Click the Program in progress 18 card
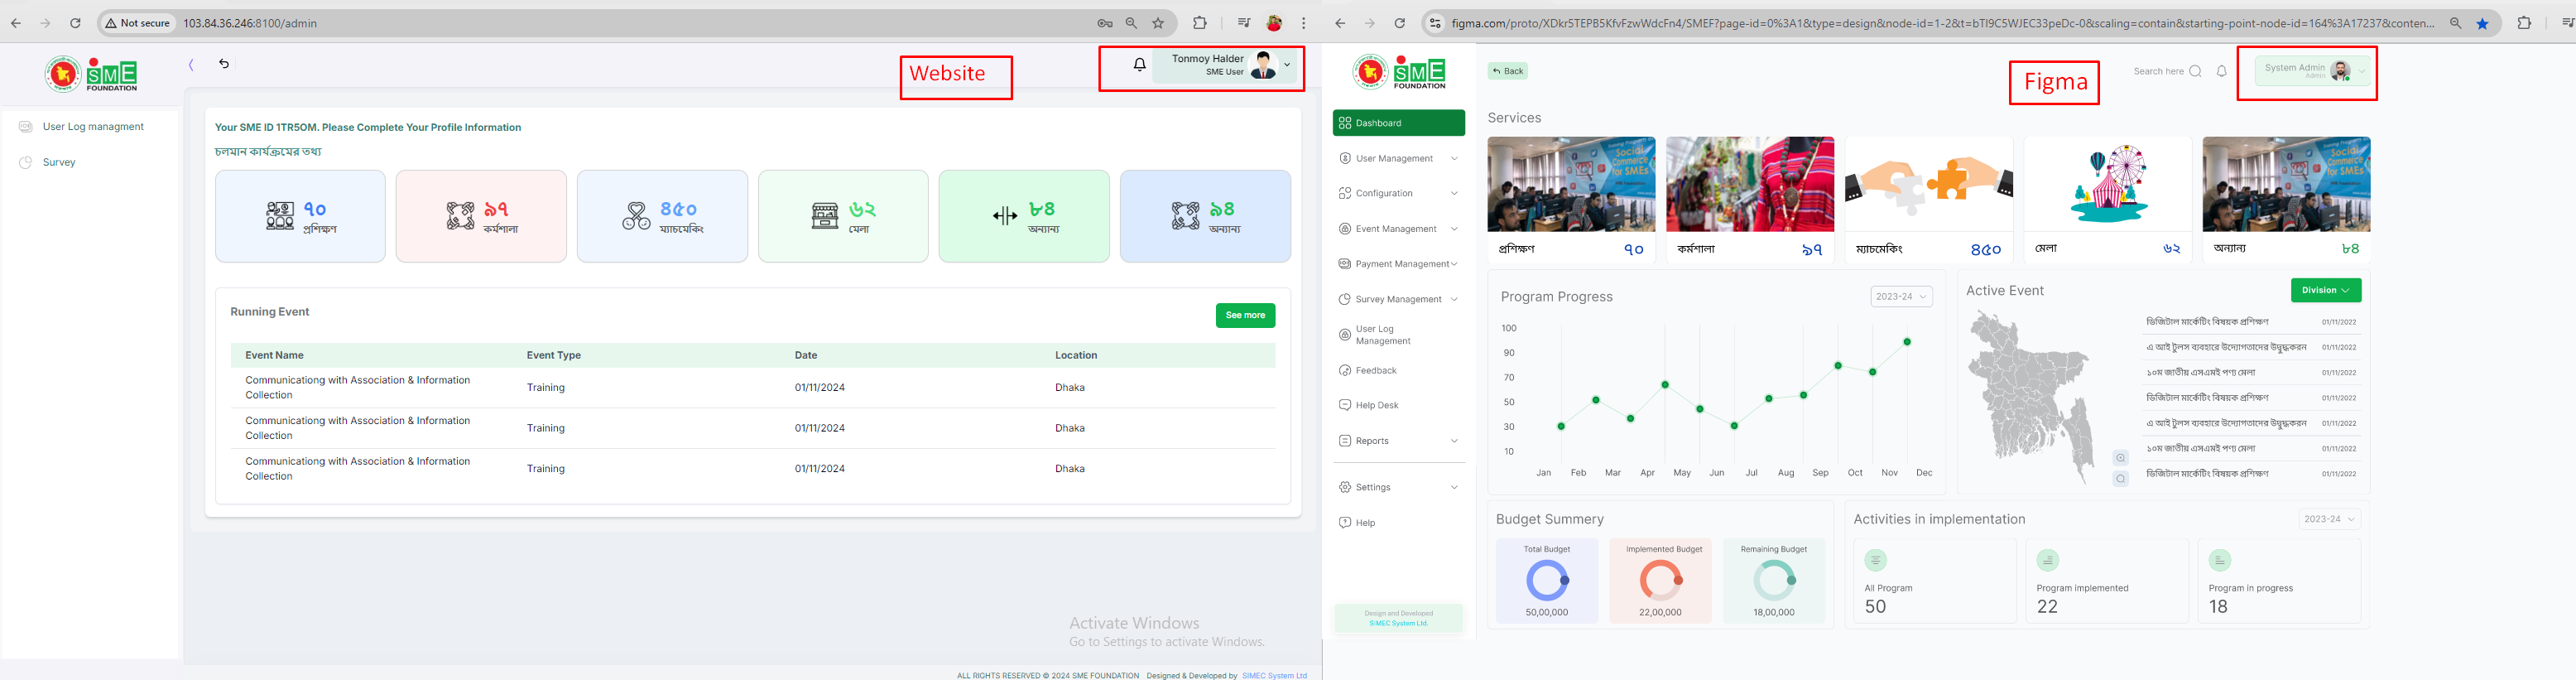 2279,581
